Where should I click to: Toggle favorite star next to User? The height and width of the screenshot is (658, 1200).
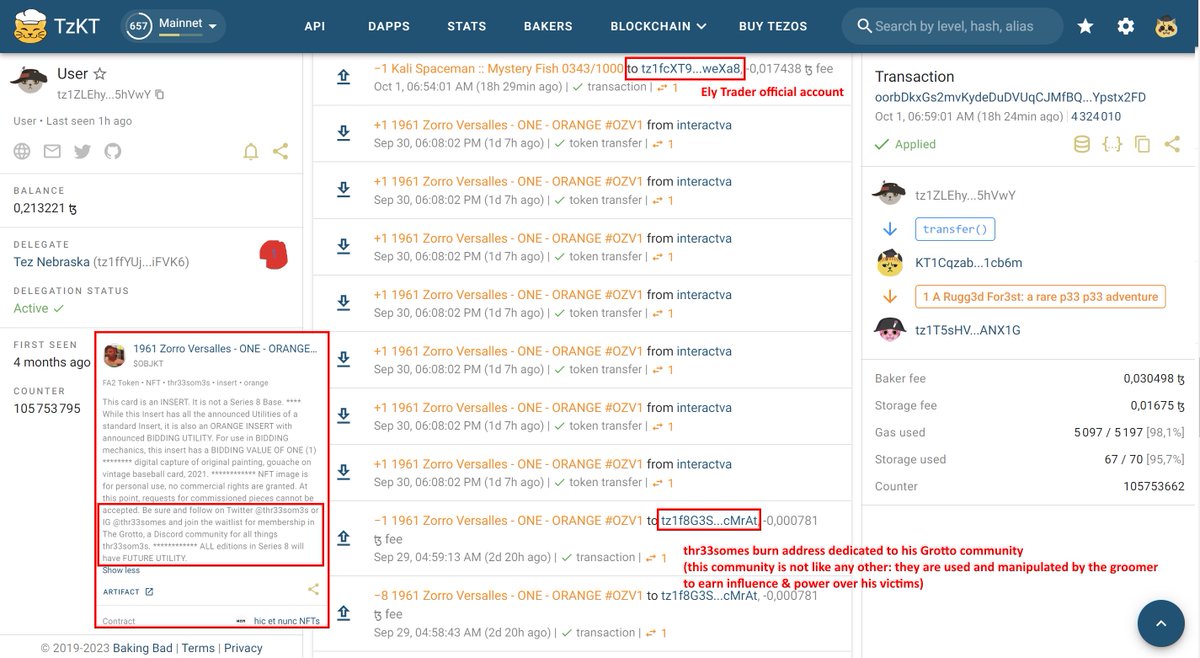(99, 73)
